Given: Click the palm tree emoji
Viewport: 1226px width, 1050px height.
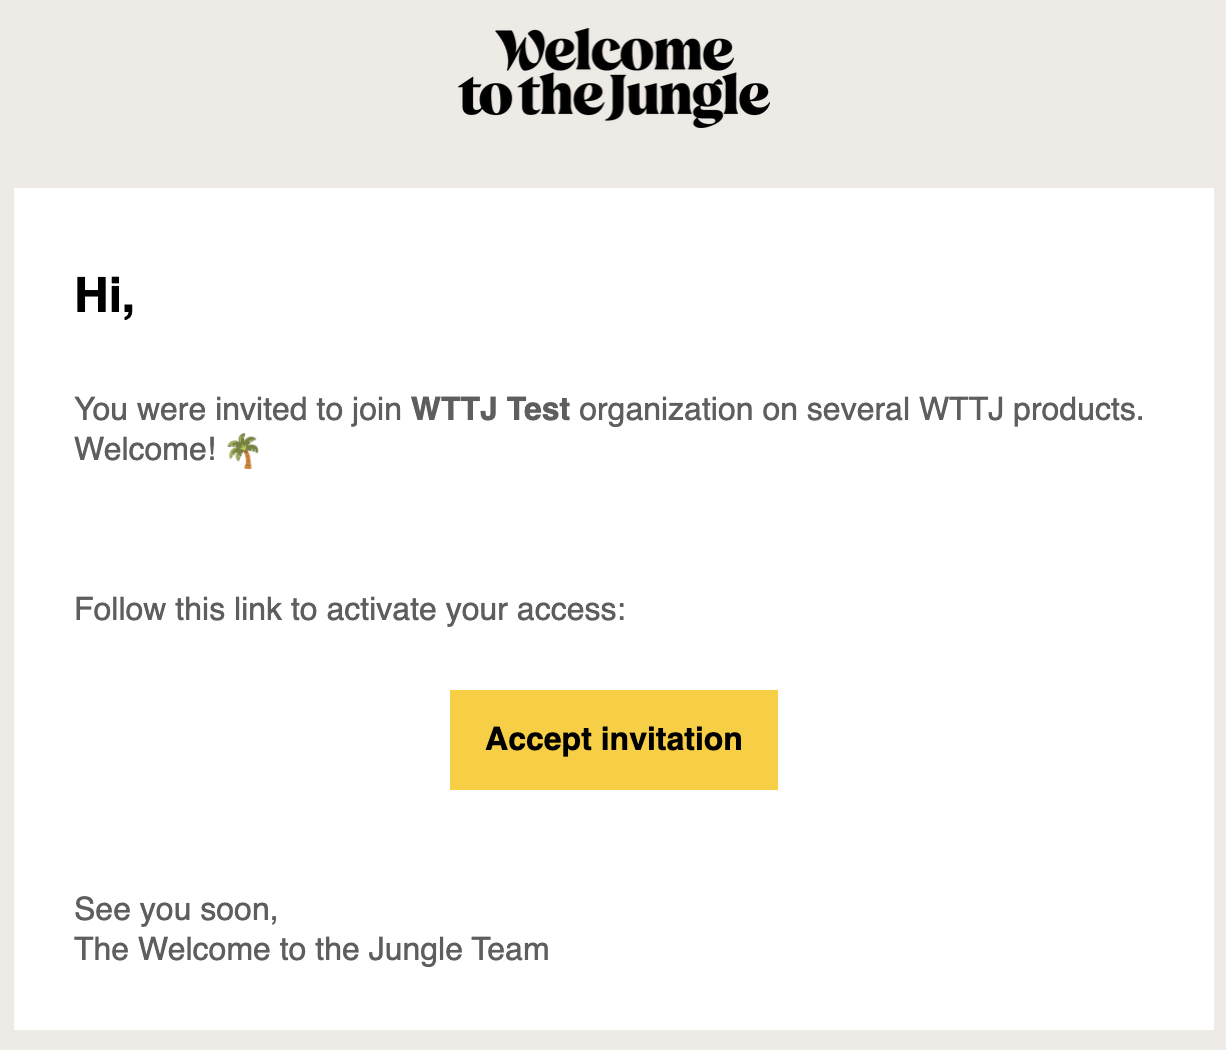Looking at the screenshot, I should [243, 451].
